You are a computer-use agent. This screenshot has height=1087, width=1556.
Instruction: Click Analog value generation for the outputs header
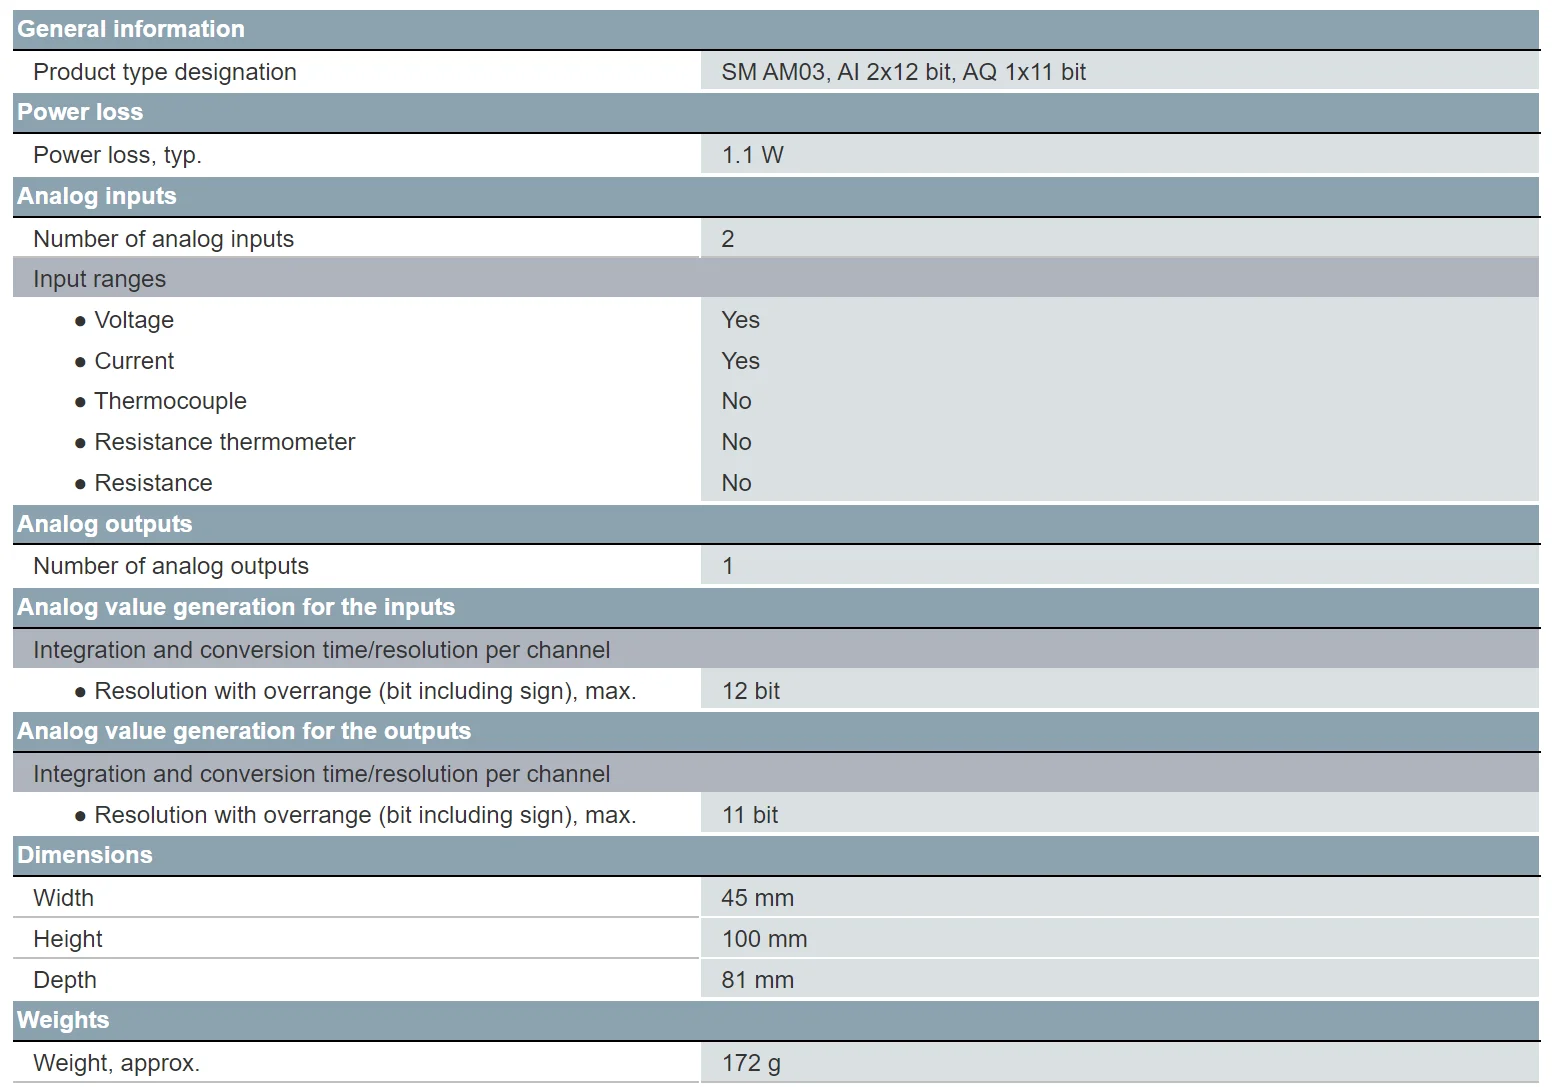[x=776, y=731]
